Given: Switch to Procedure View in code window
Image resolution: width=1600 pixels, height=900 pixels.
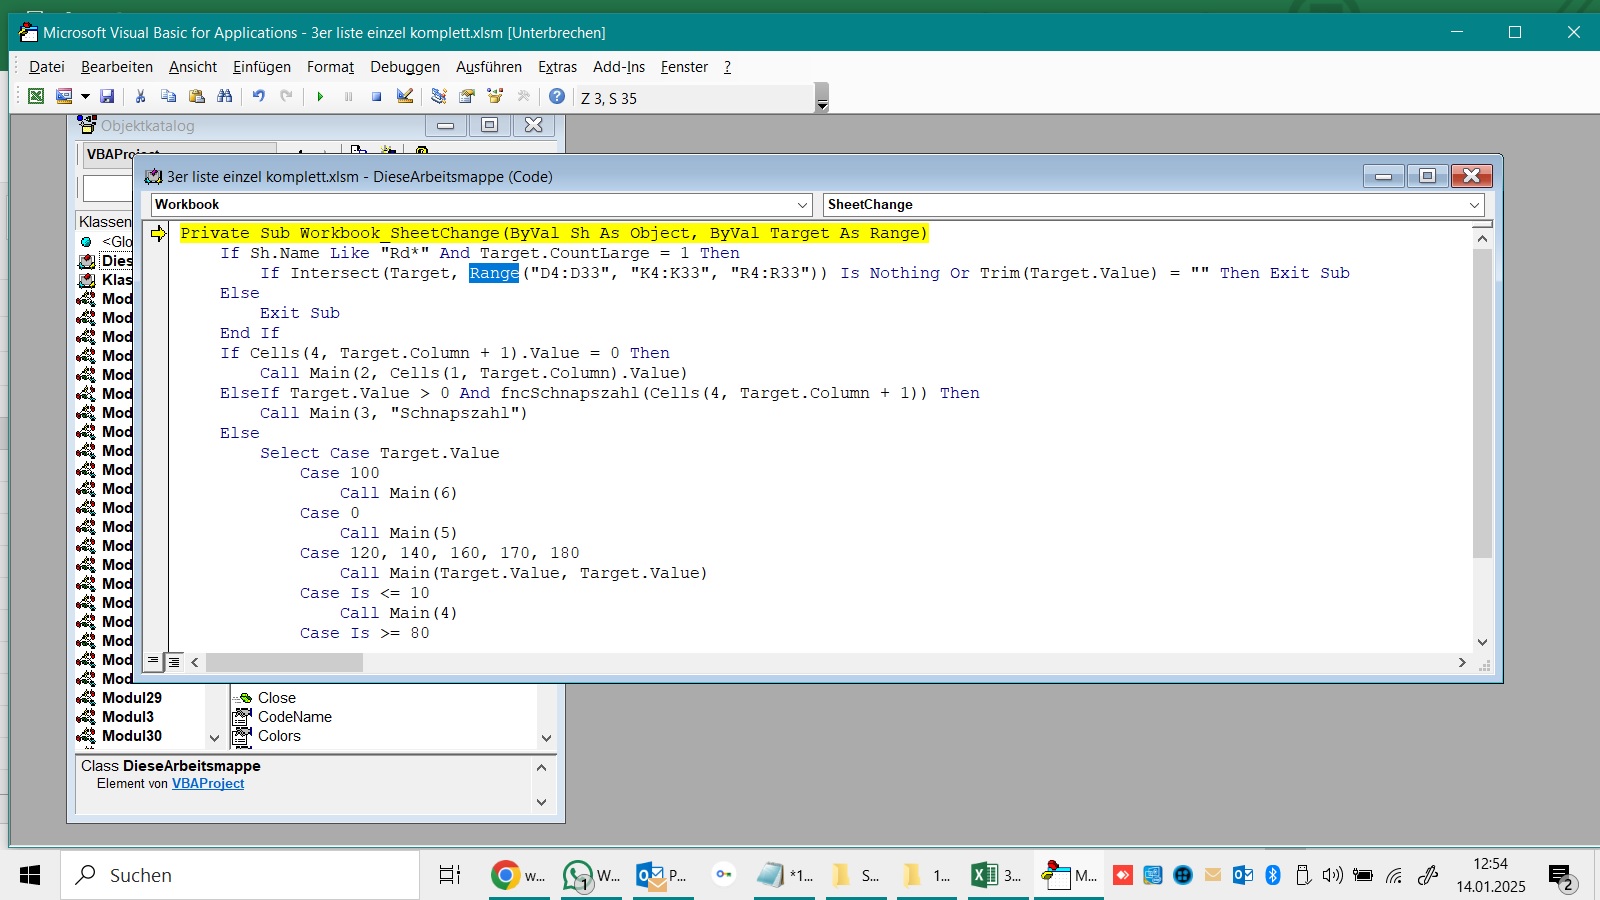Looking at the screenshot, I should [153, 661].
